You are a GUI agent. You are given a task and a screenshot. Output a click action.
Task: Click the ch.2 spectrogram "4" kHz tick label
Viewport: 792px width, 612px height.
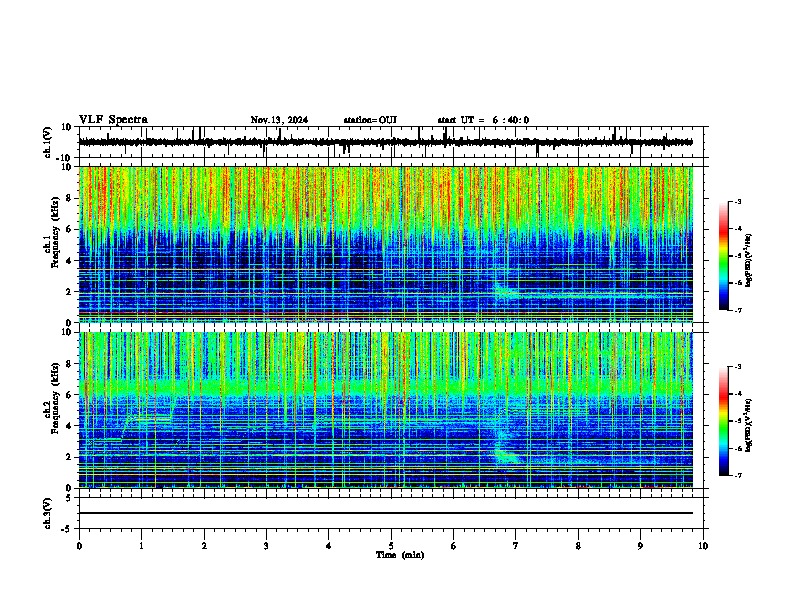(70, 426)
